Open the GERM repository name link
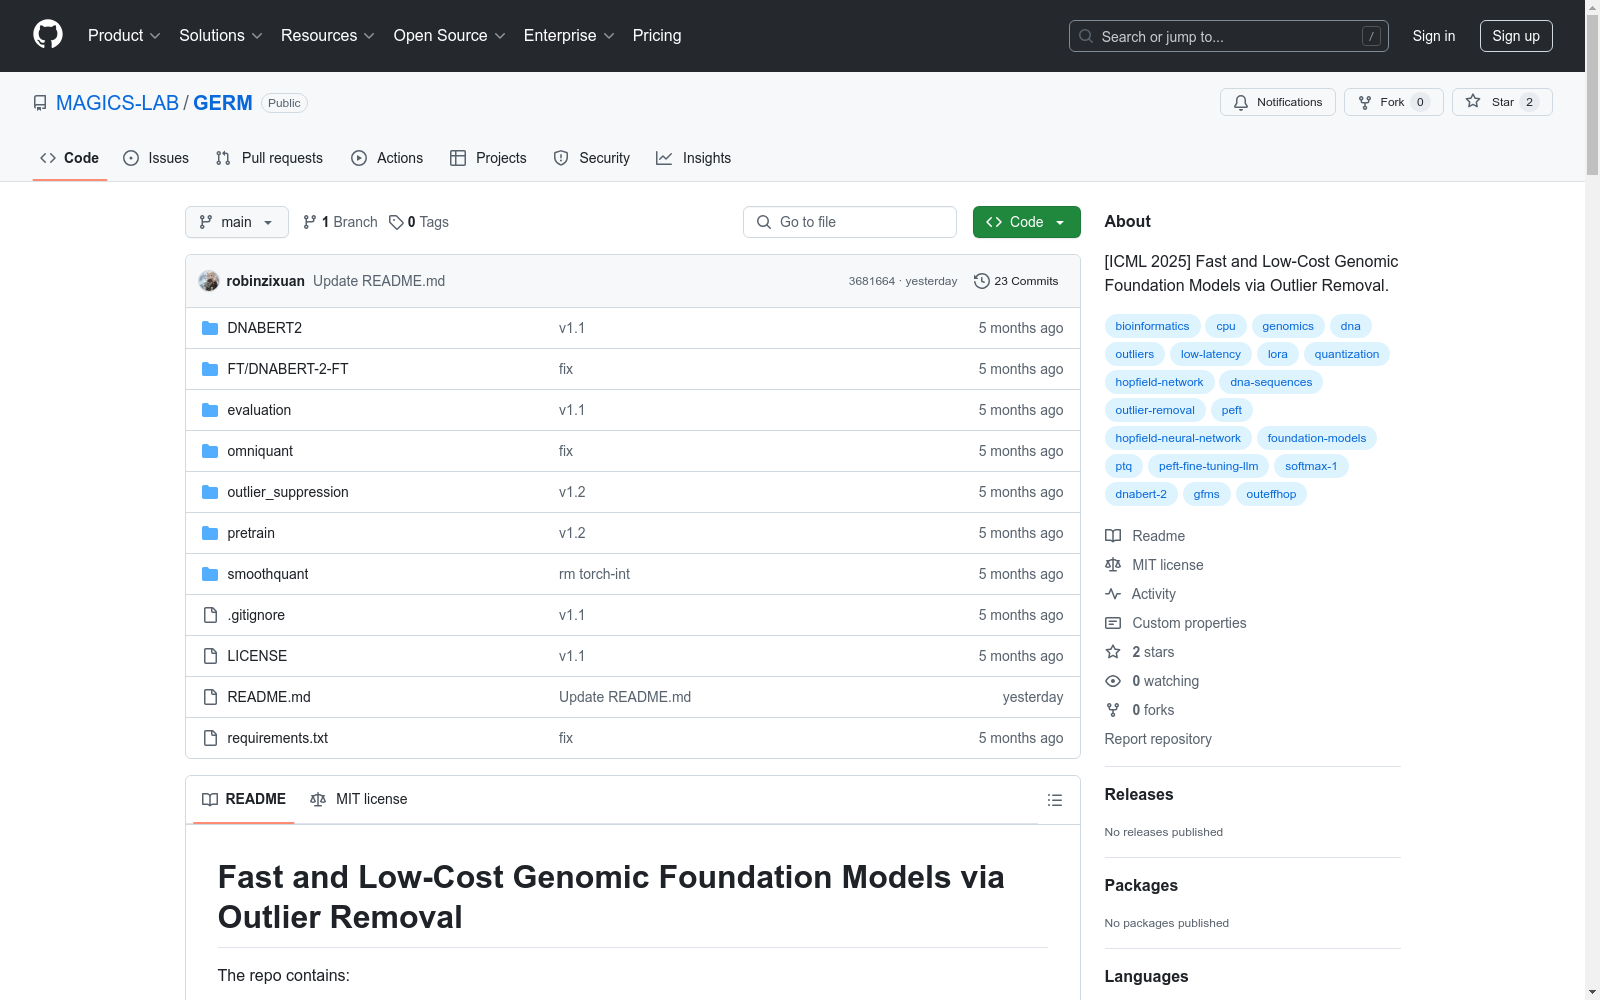 click(223, 103)
